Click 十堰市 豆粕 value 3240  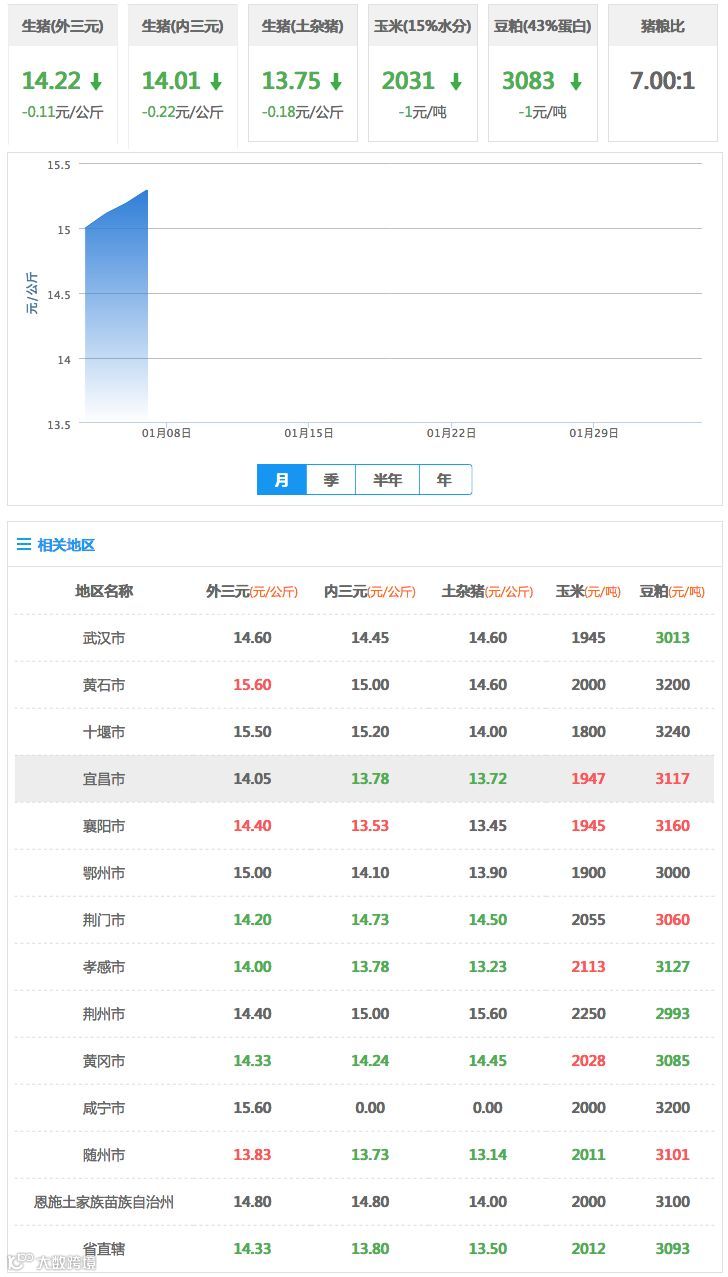point(673,732)
